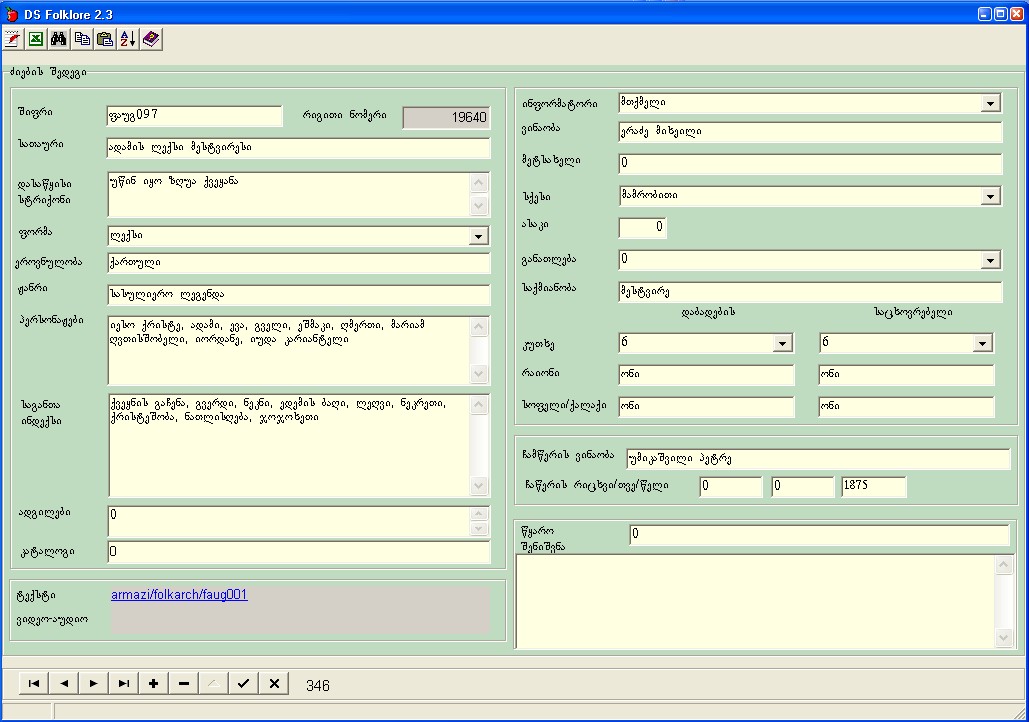Expand the ინფორმატორი dropdown showing მთქმელი
Viewport: 1029px width, 722px height.
point(990,103)
